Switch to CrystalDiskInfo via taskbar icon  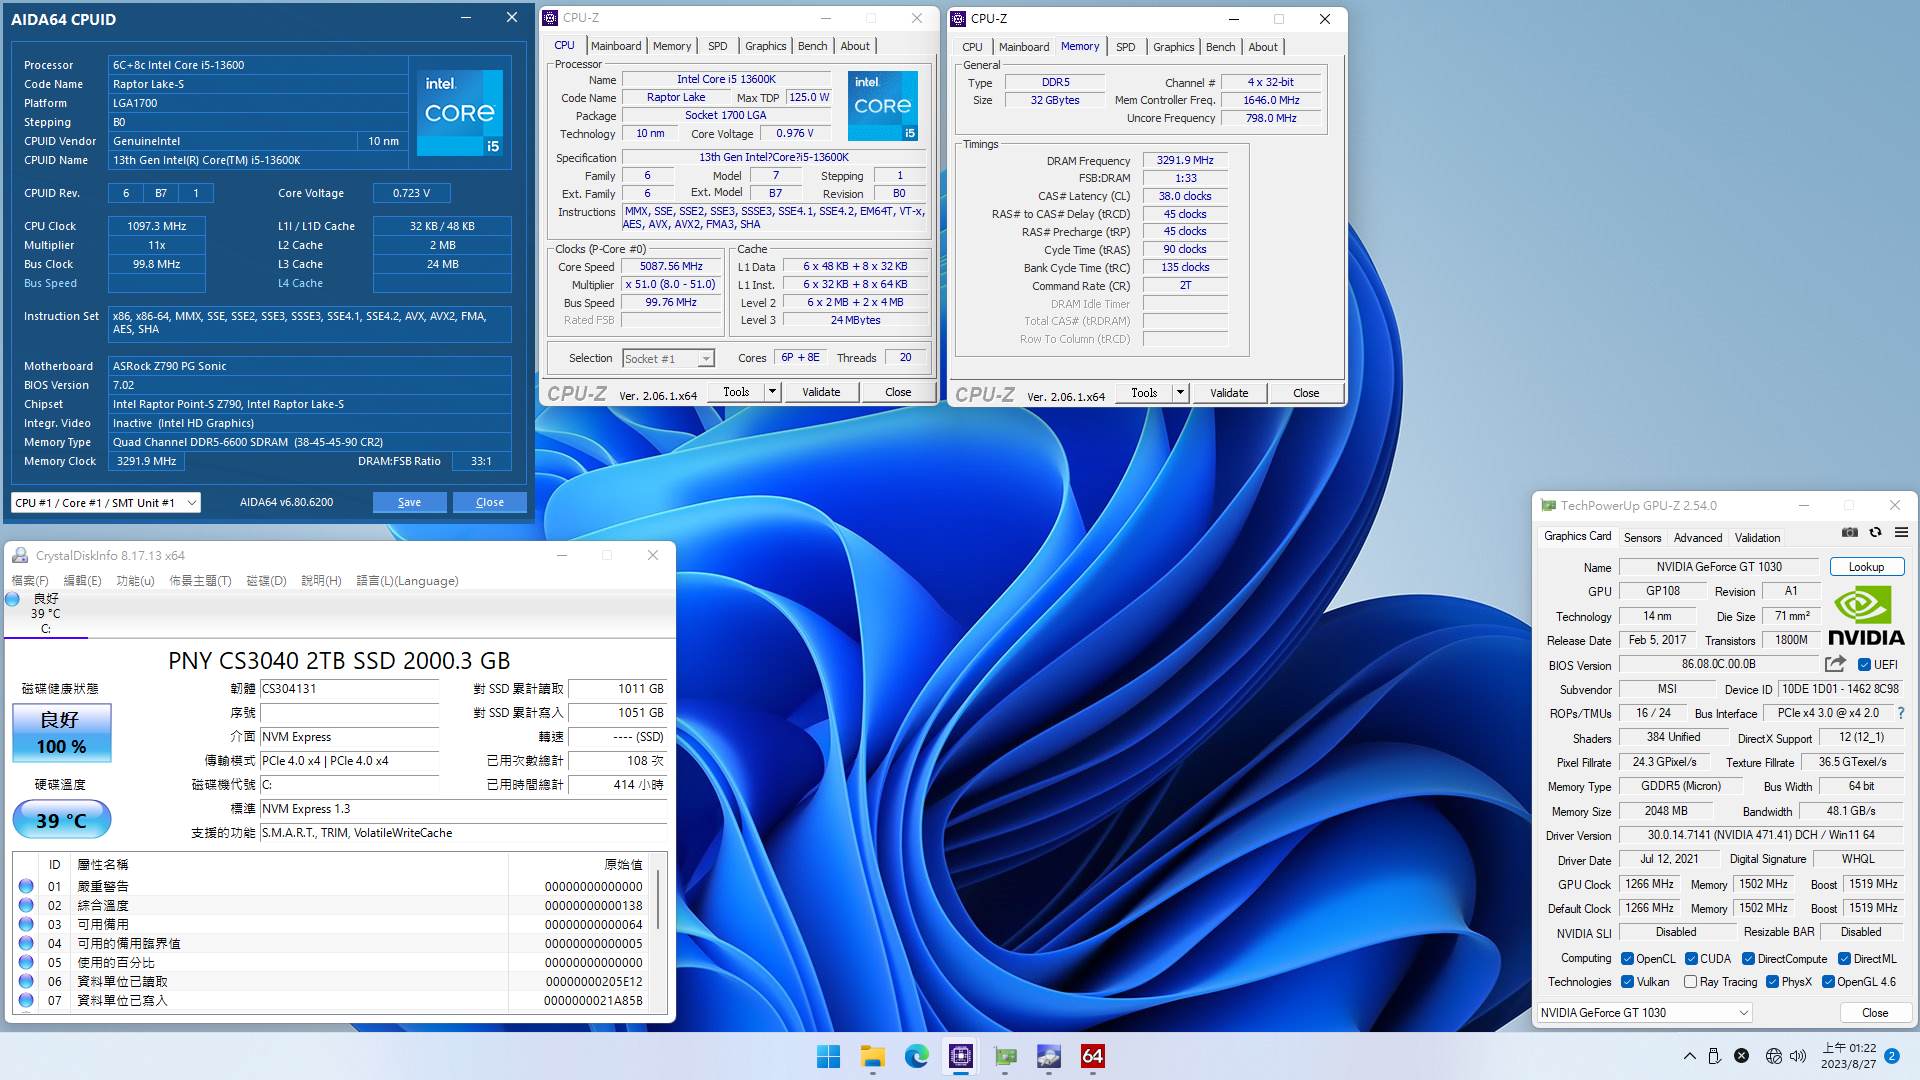(x=1049, y=1056)
